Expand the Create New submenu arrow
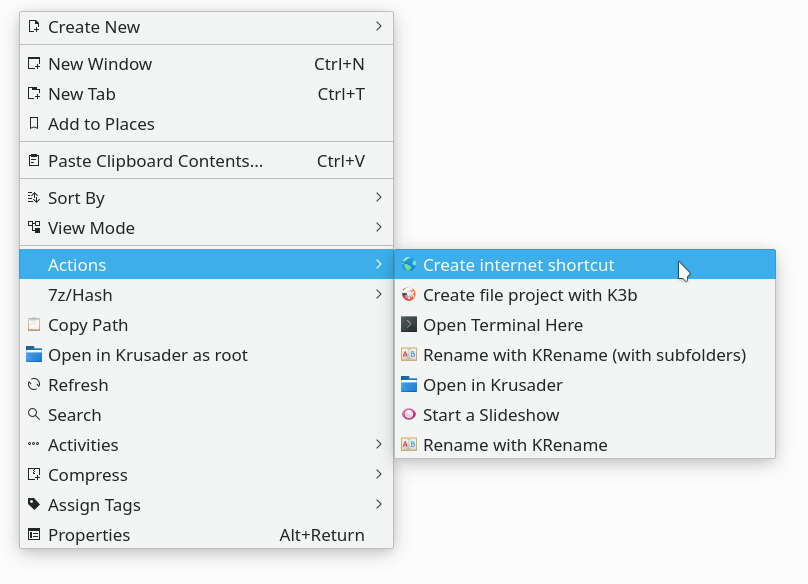Screen dimensions: 808x584 pyautogui.click(x=379, y=26)
